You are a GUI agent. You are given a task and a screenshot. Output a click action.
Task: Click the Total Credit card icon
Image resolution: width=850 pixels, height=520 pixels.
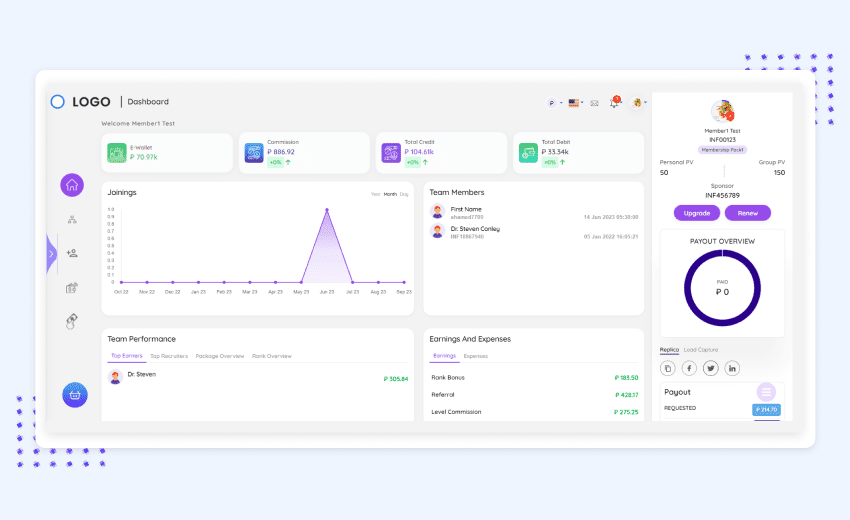tap(391, 153)
